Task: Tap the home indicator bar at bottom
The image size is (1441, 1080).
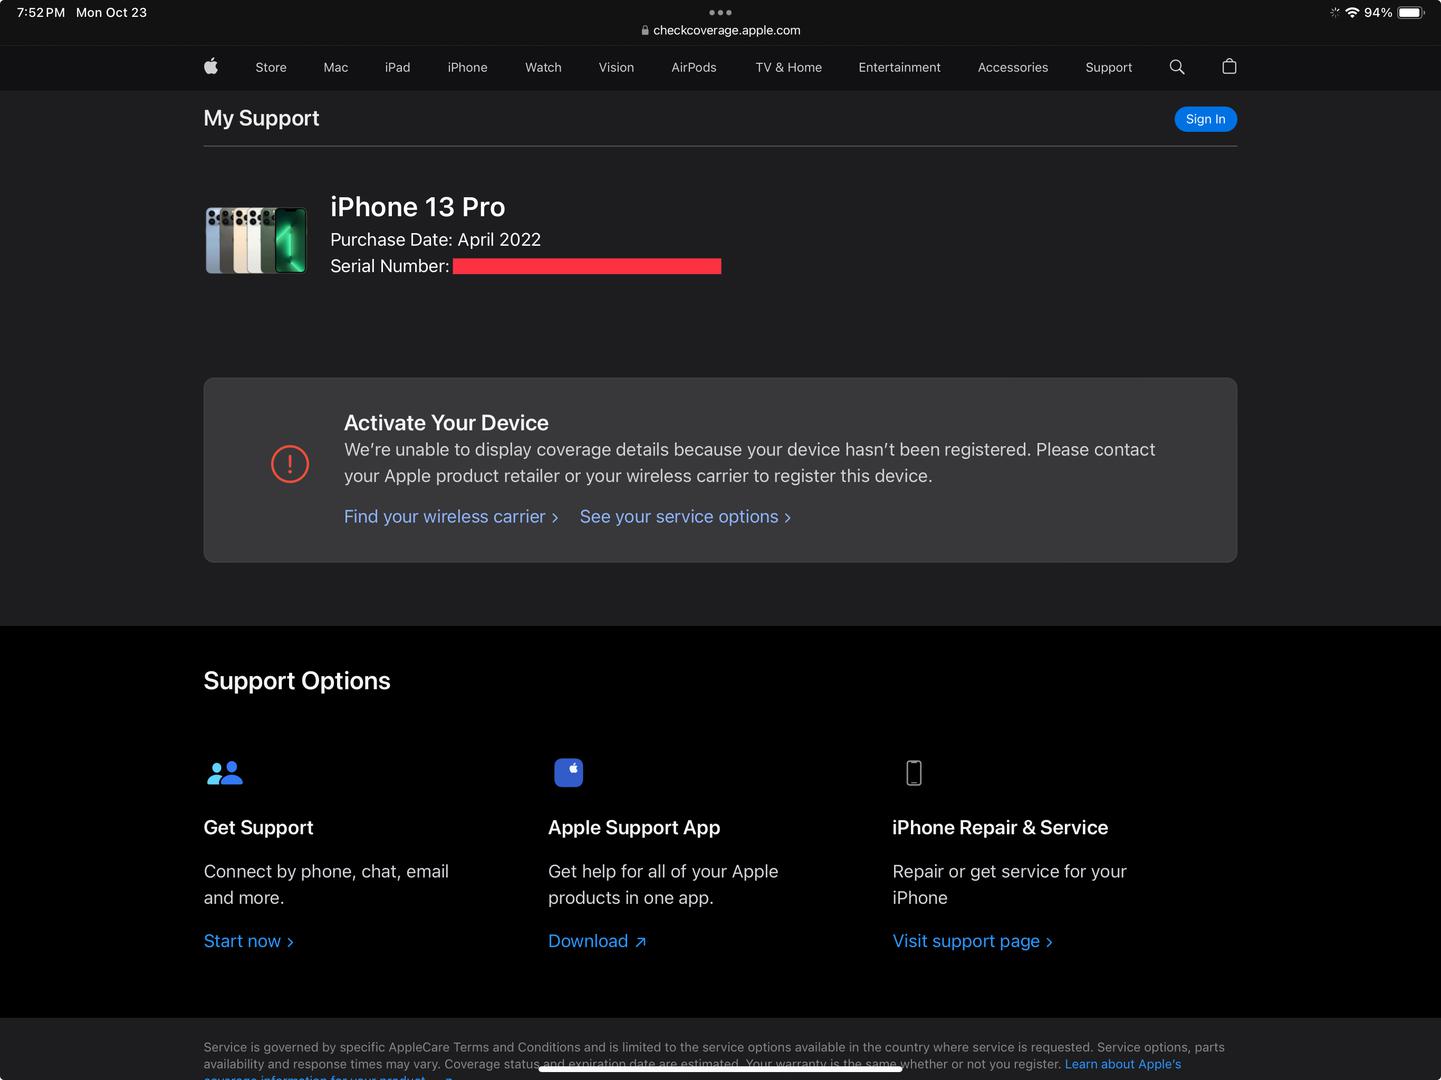Action: (x=720, y=1069)
